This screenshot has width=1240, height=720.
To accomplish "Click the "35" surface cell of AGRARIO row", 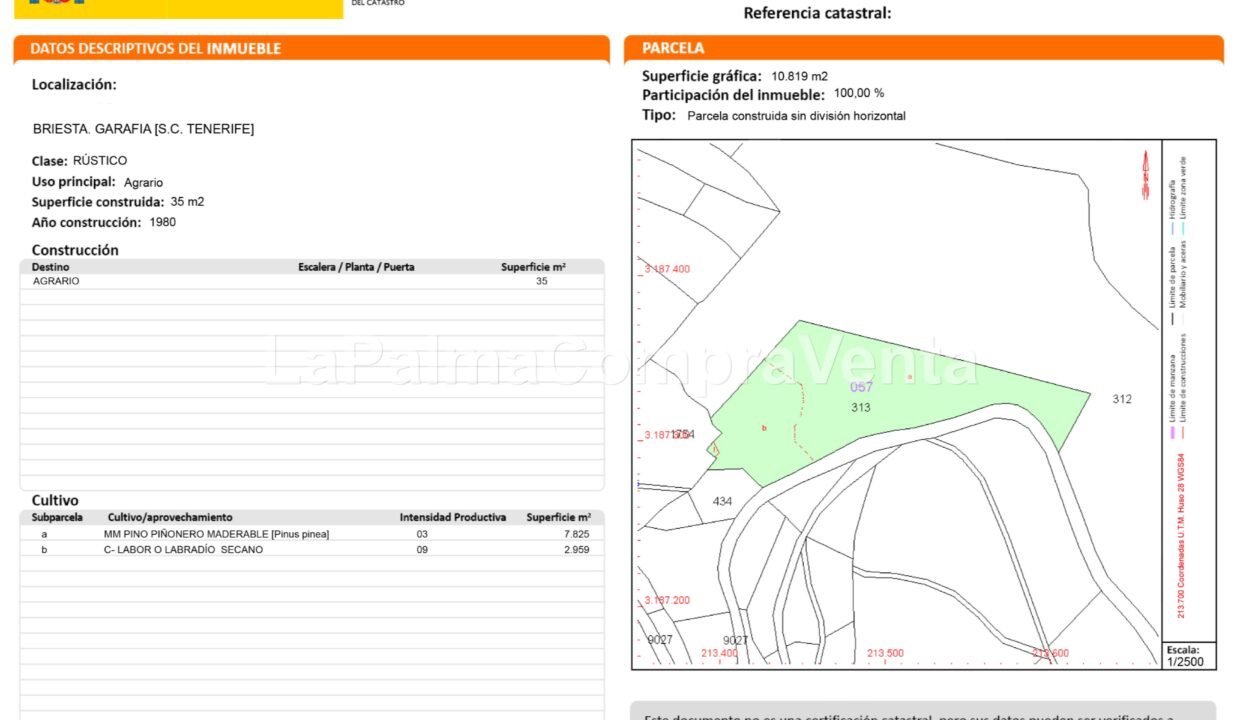I will click(542, 281).
